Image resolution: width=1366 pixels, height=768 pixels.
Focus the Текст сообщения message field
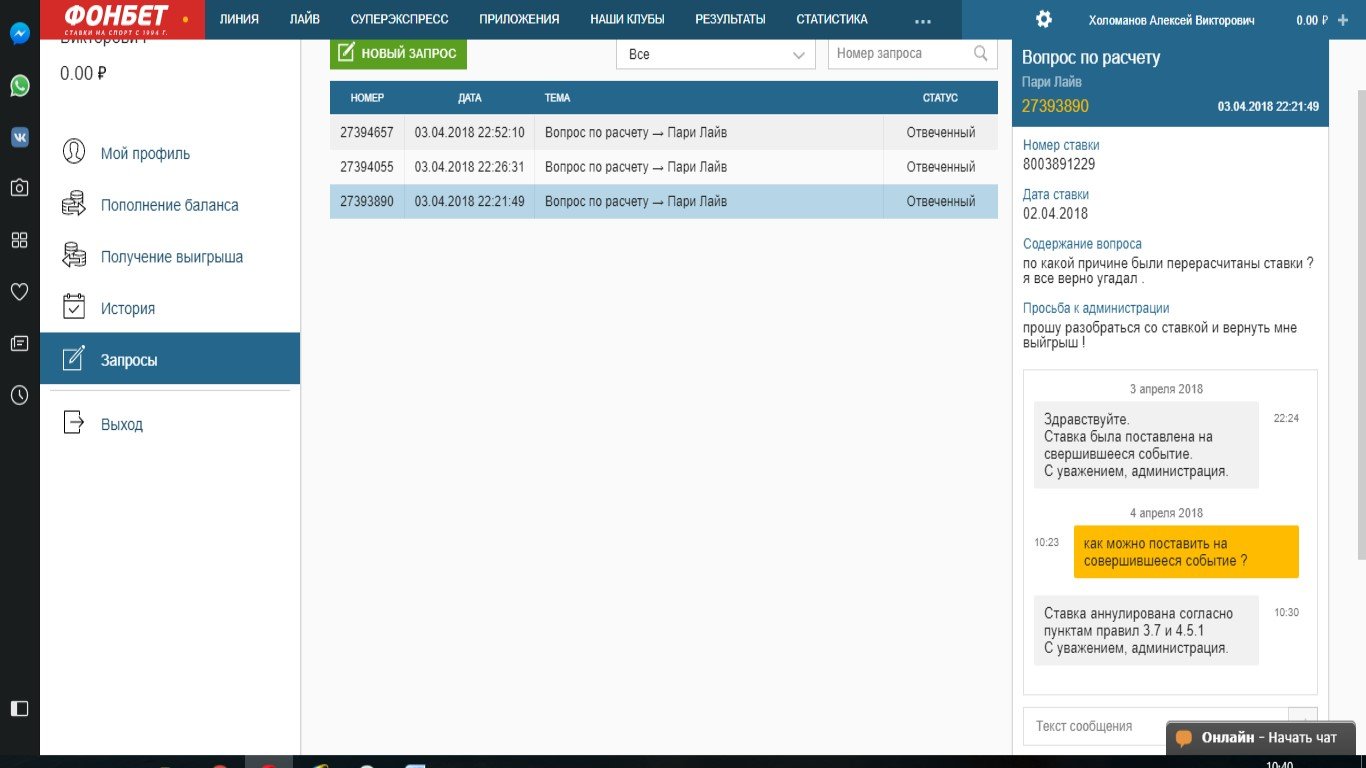1155,727
